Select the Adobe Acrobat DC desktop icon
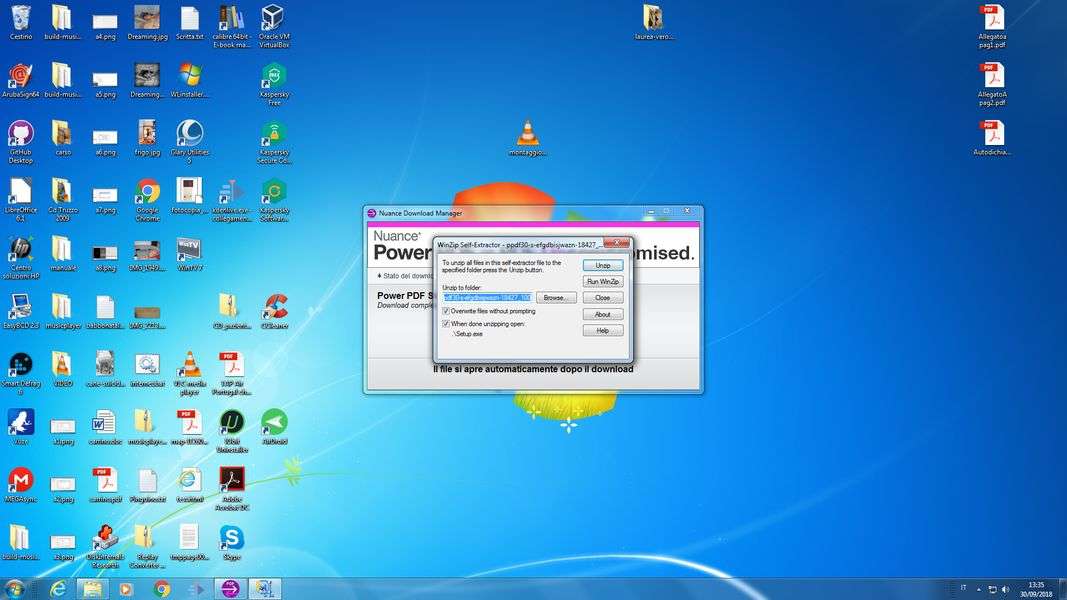The height and width of the screenshot is (600, 1067). pyautogui.click(x=231, y=488)
